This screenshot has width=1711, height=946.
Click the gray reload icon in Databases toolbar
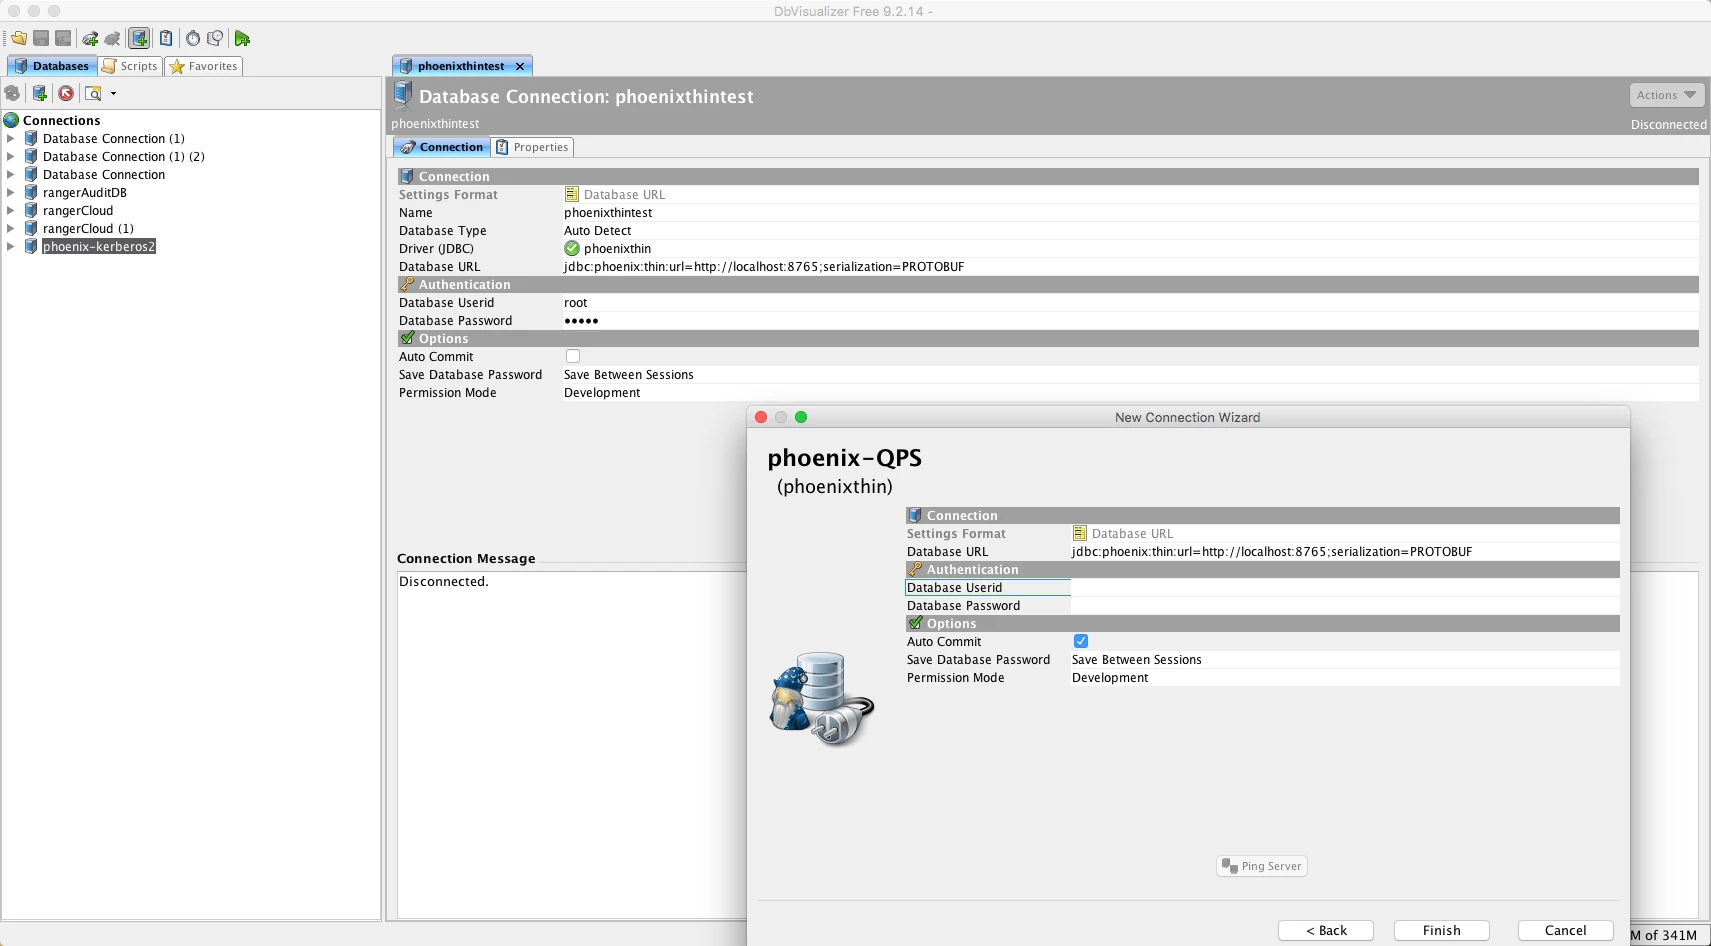13,93
